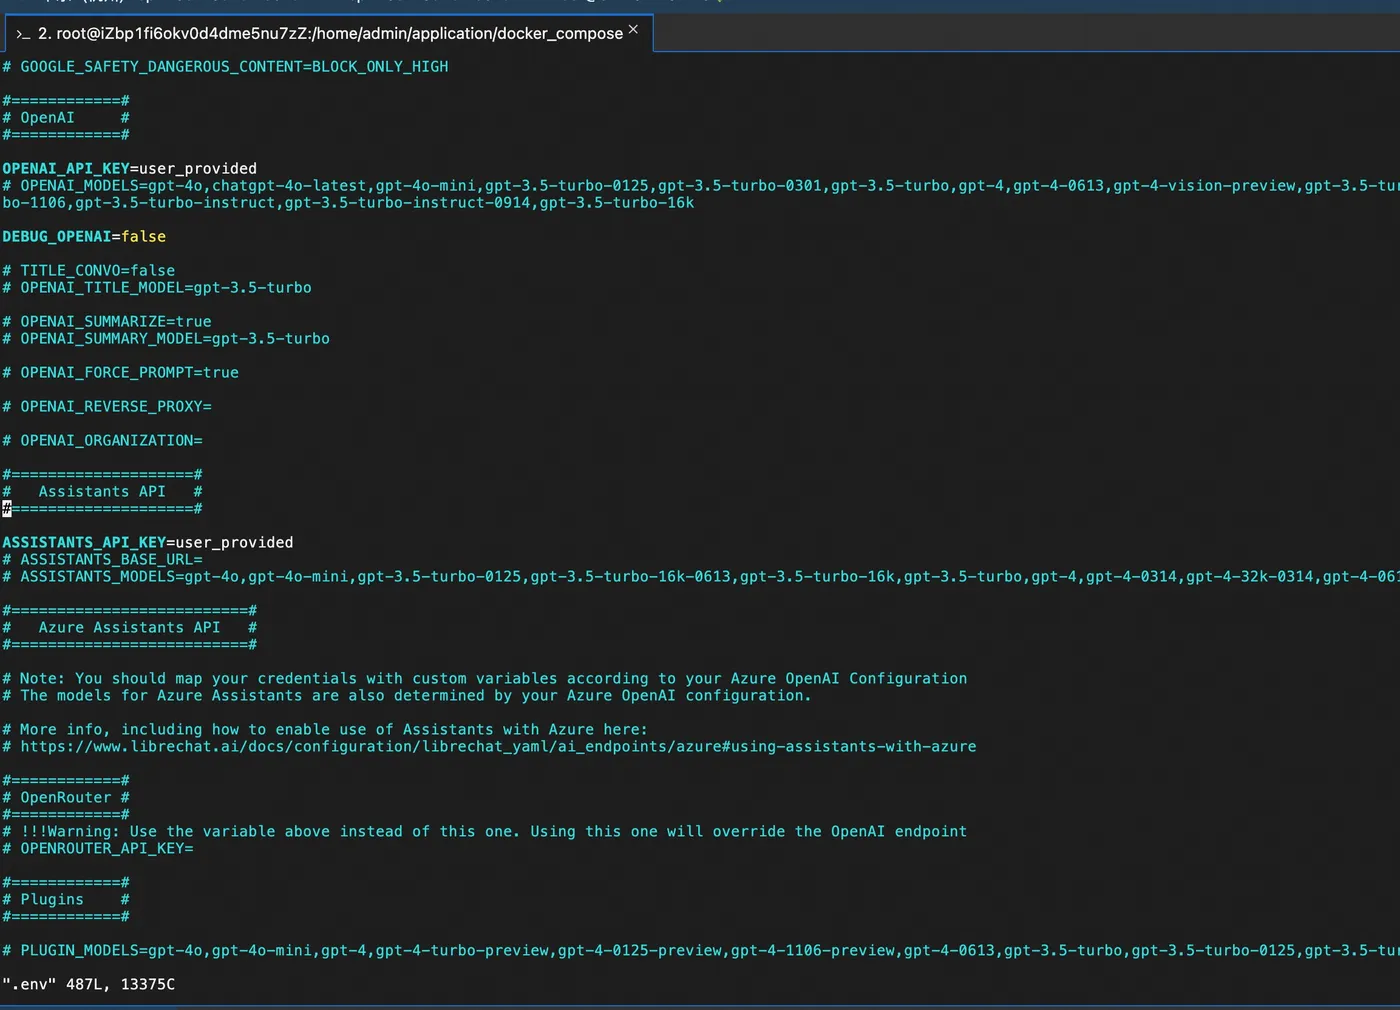Click on the OPENAI_REVERSE_PROXY= comment line
Image resolution: width=1400 pixels, height=1010 pixels.
pos(116,407)
